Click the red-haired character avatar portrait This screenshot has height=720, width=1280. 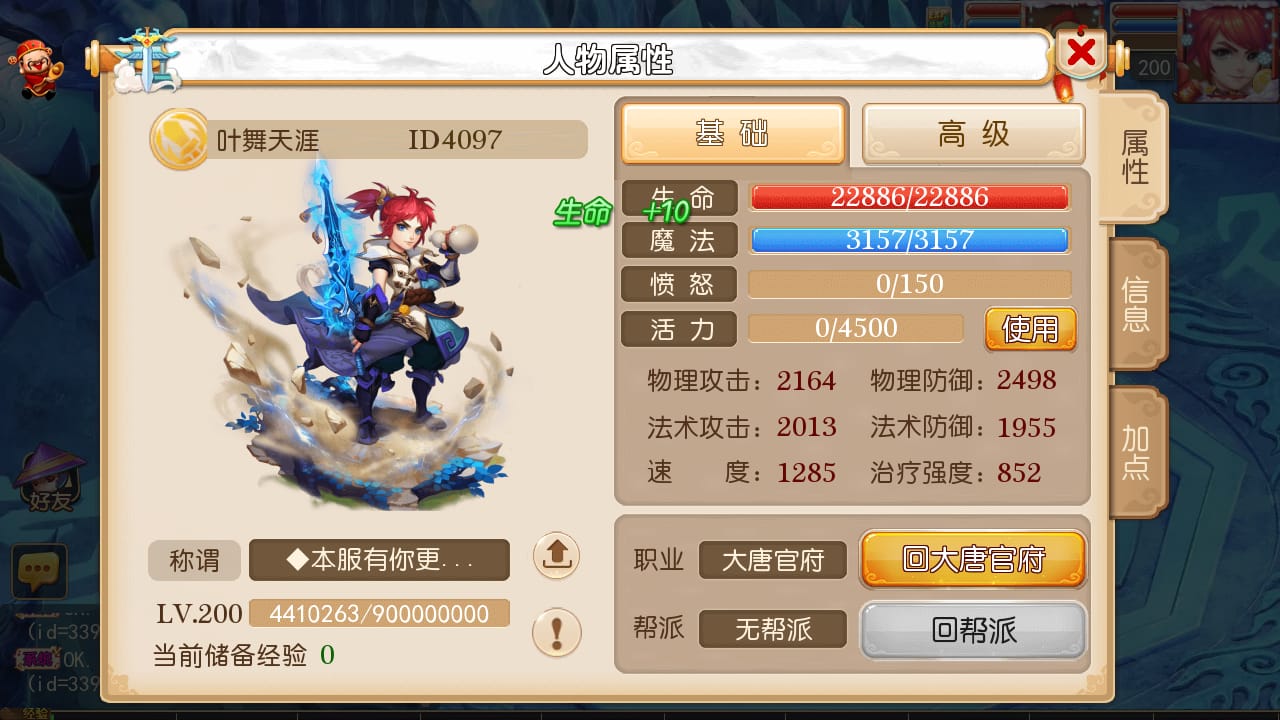(x=1228, y=52)
